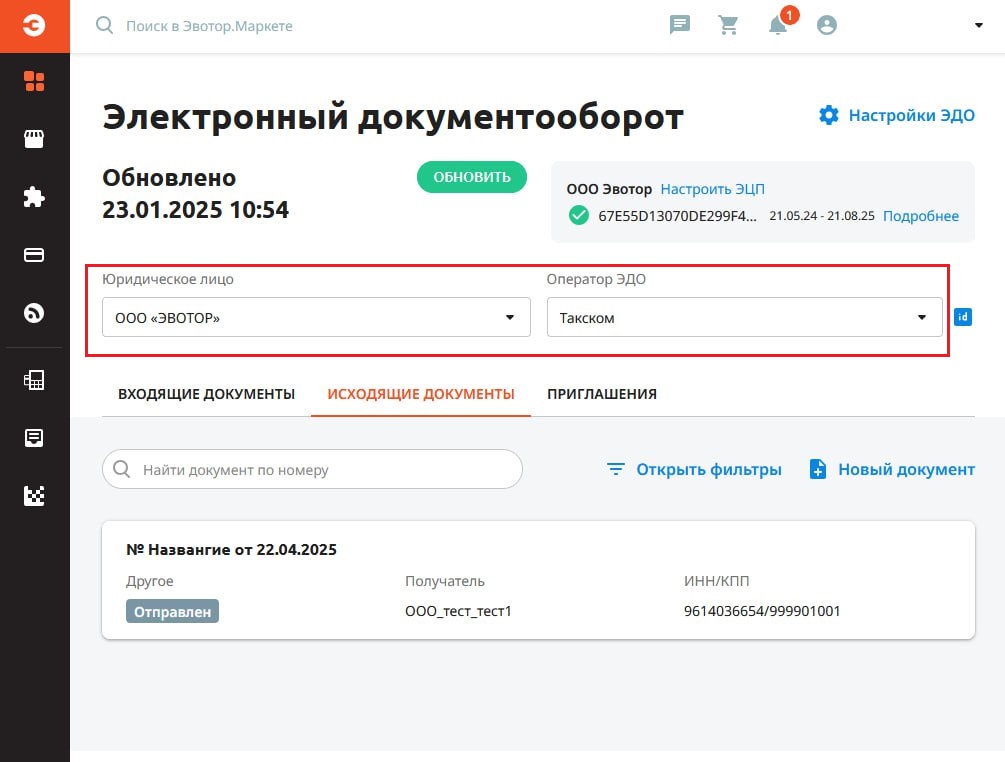Open the circular feed icon in sidebar
This screenshot has width=1005, height=762.
(34, 313)
